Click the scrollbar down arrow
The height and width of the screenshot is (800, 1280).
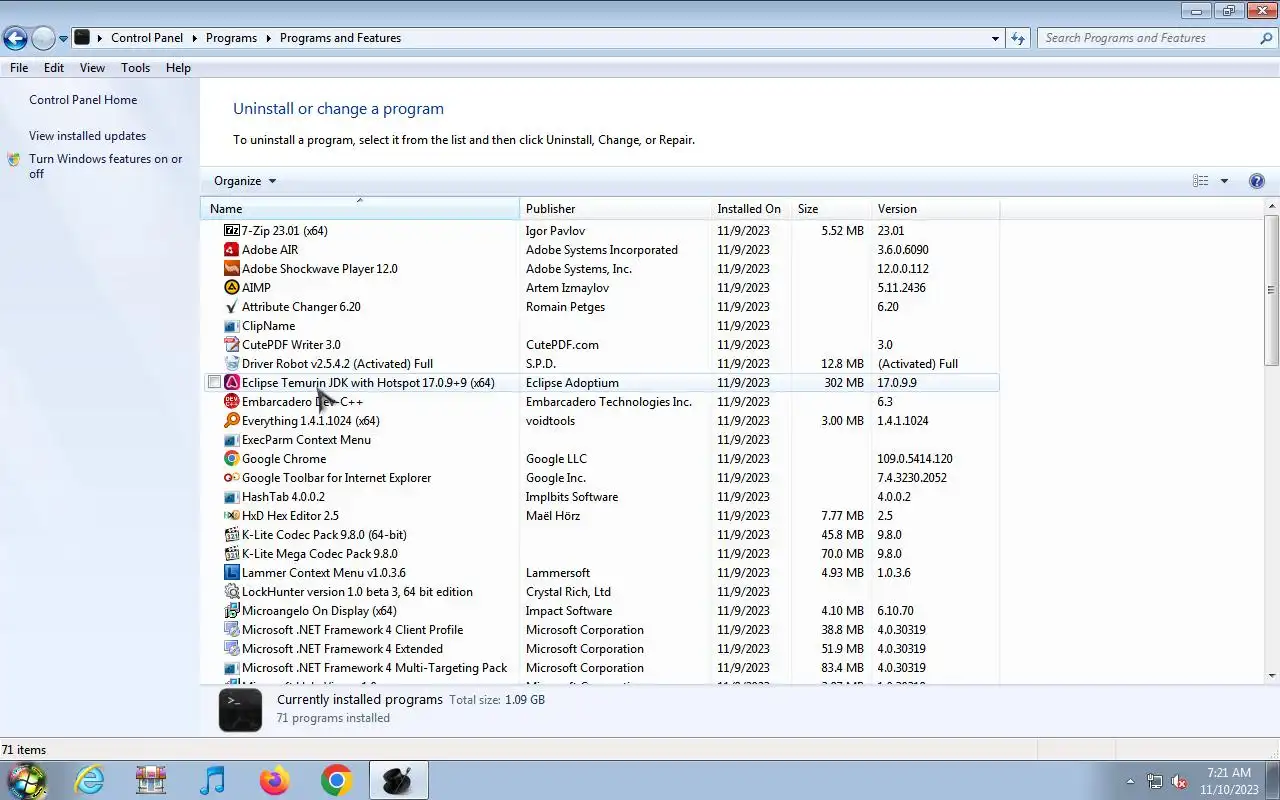coord(1272,676)
